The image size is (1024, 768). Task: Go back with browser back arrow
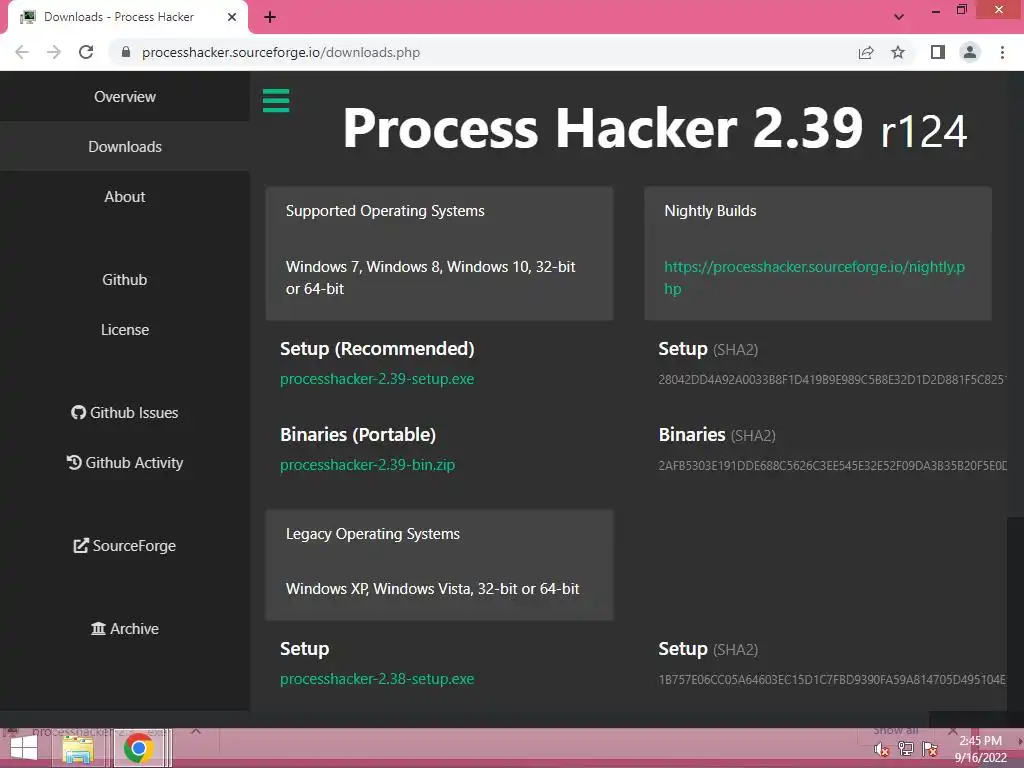click(22, 52)
